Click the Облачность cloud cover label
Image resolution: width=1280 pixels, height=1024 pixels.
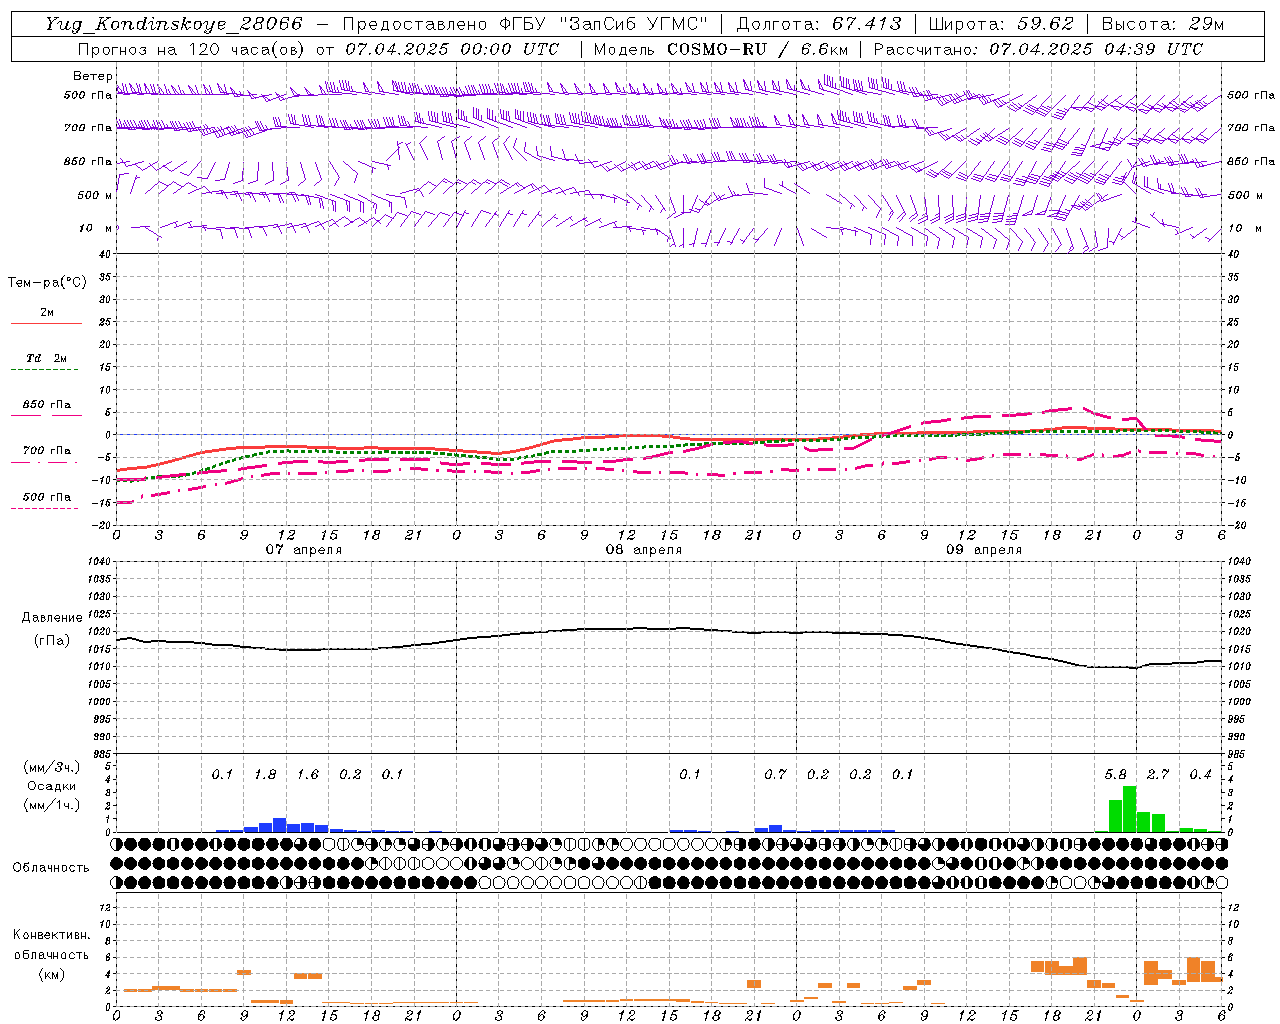pyautogui.click(x=51, y=867)
